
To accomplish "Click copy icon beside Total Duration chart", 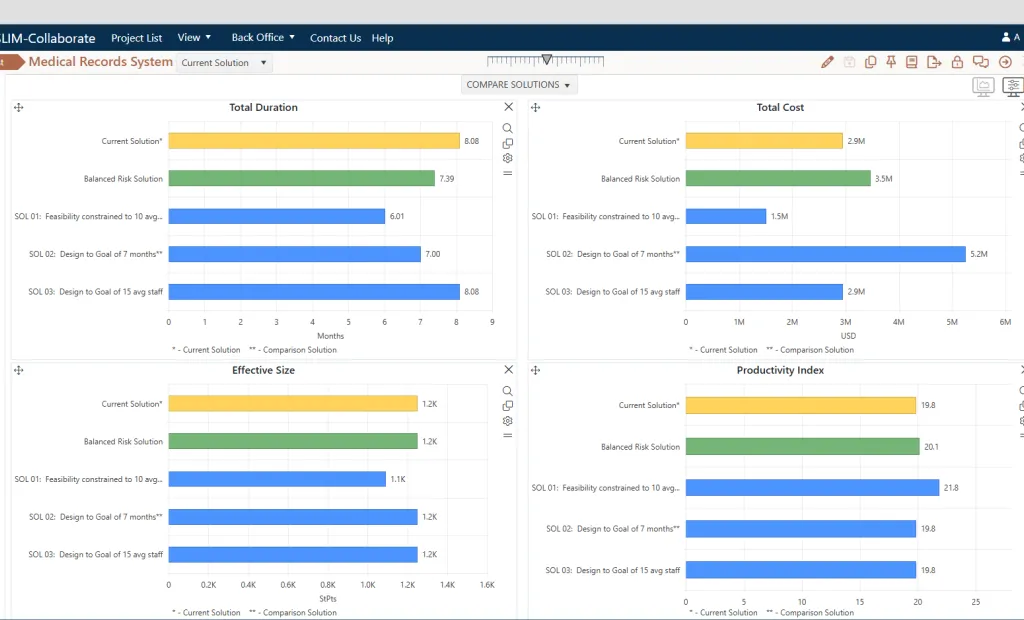I will [x=507, y=143].
